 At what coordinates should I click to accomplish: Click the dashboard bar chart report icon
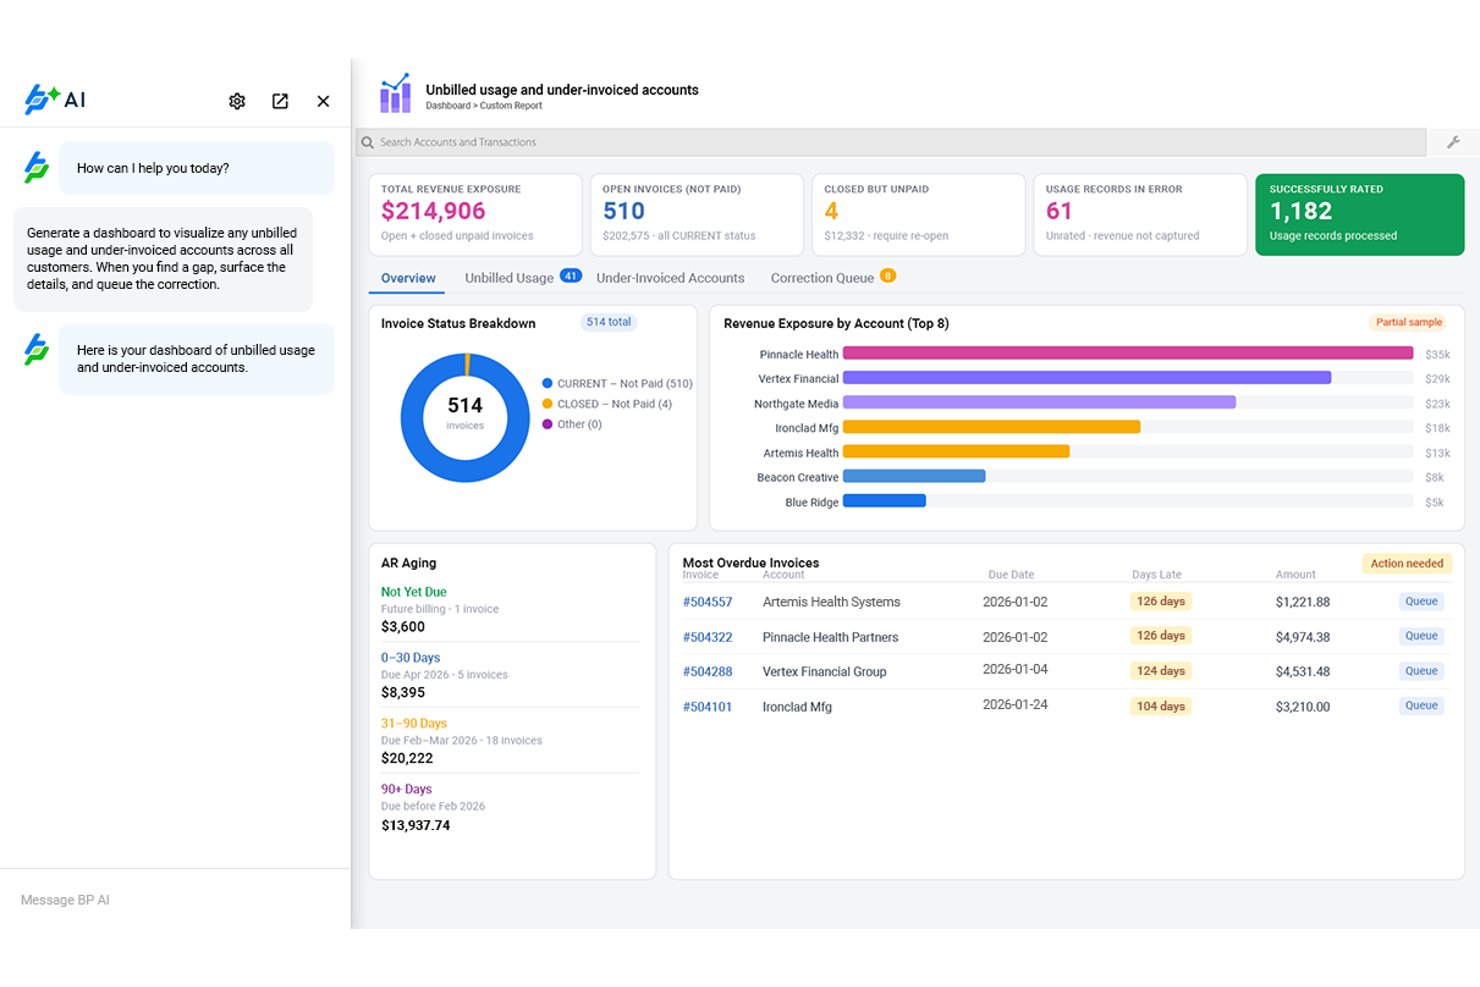(x=395, y=93)
